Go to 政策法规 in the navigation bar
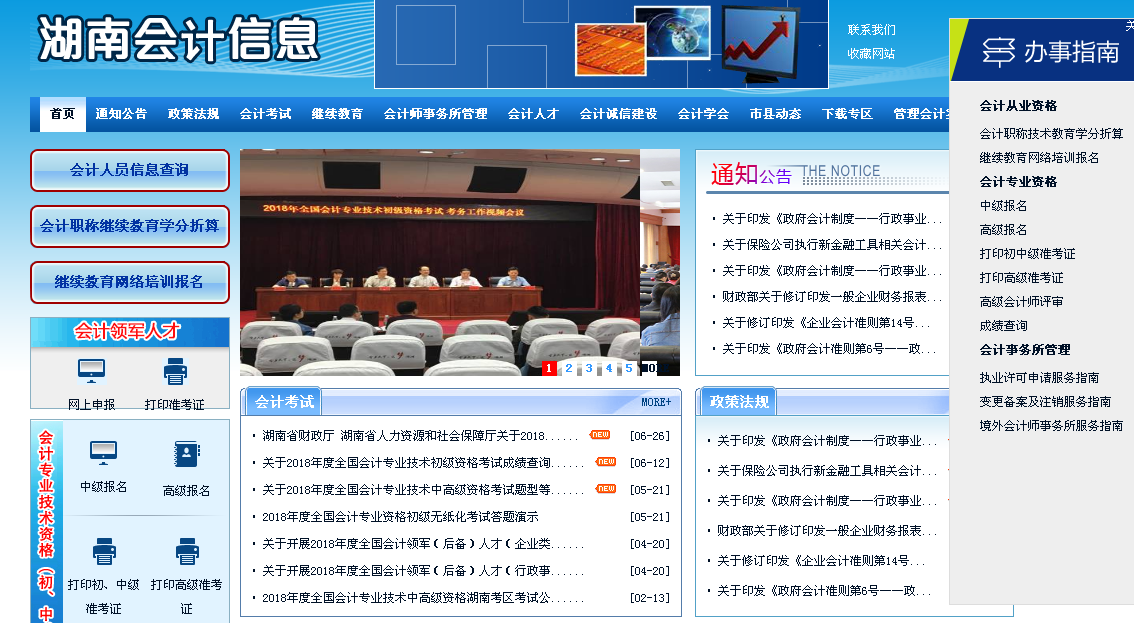Viewport: 1134px width, 623px height. 193,114
